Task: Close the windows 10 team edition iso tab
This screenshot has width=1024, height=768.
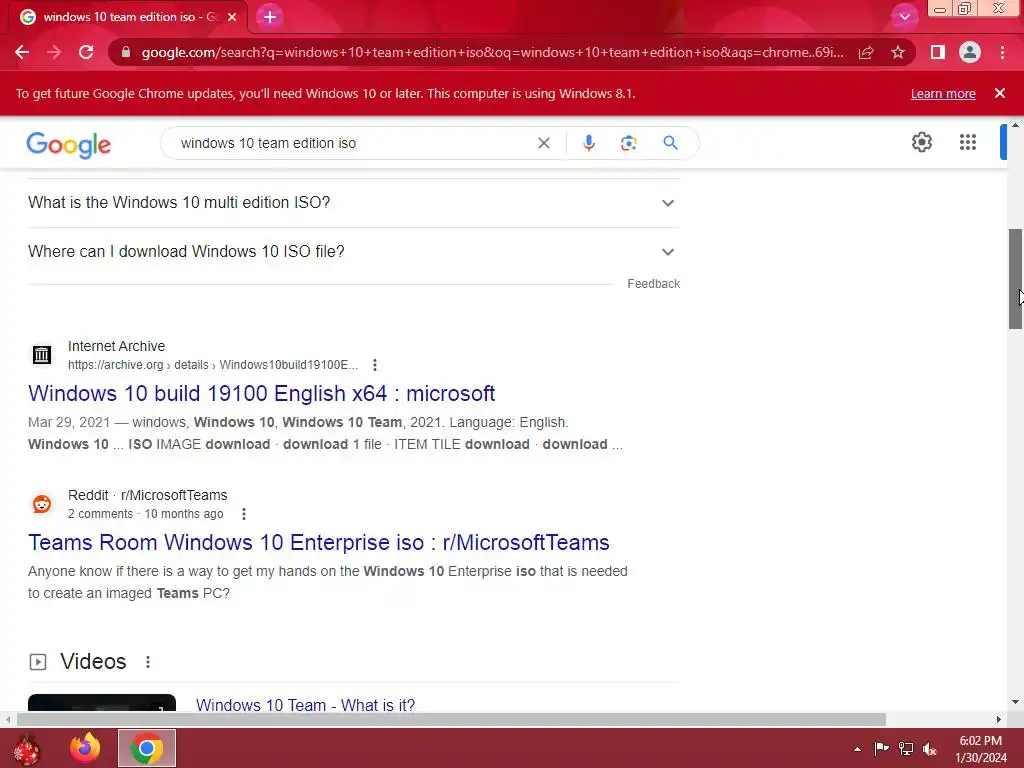Action: pyautogui.click(x=232, y=17)
